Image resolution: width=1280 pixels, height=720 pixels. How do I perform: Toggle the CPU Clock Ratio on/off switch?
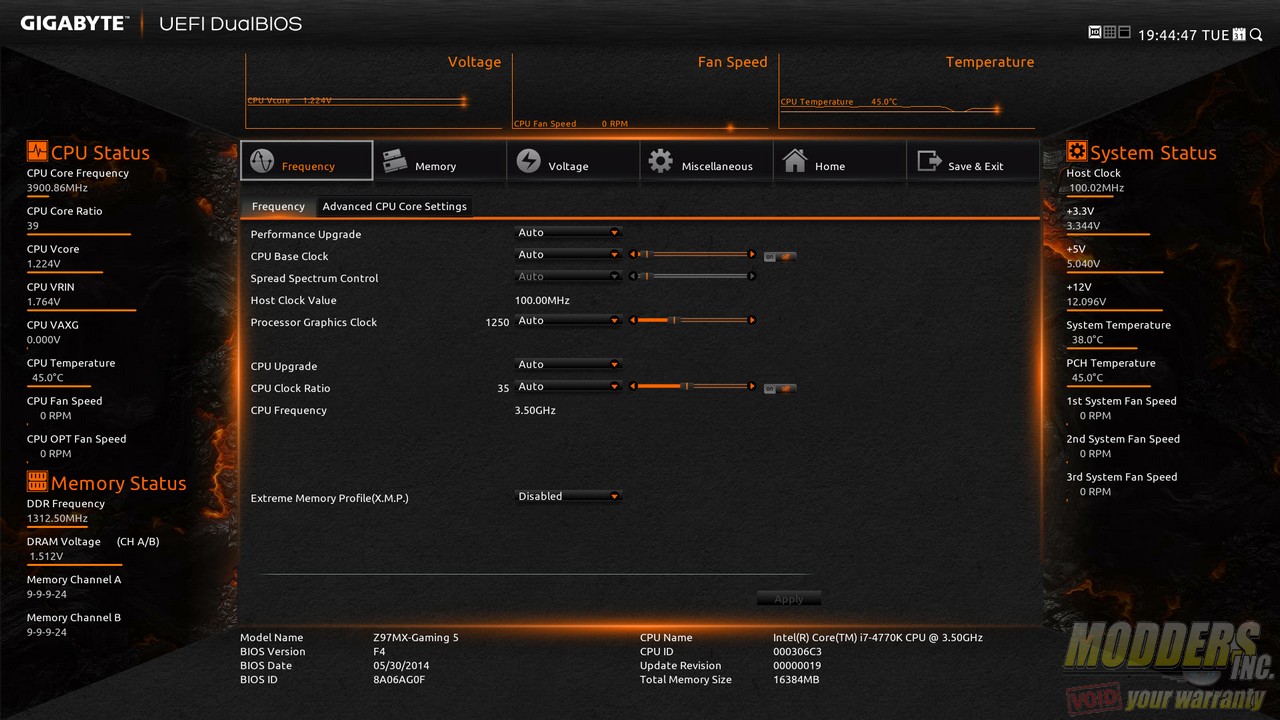coord(780,389)
